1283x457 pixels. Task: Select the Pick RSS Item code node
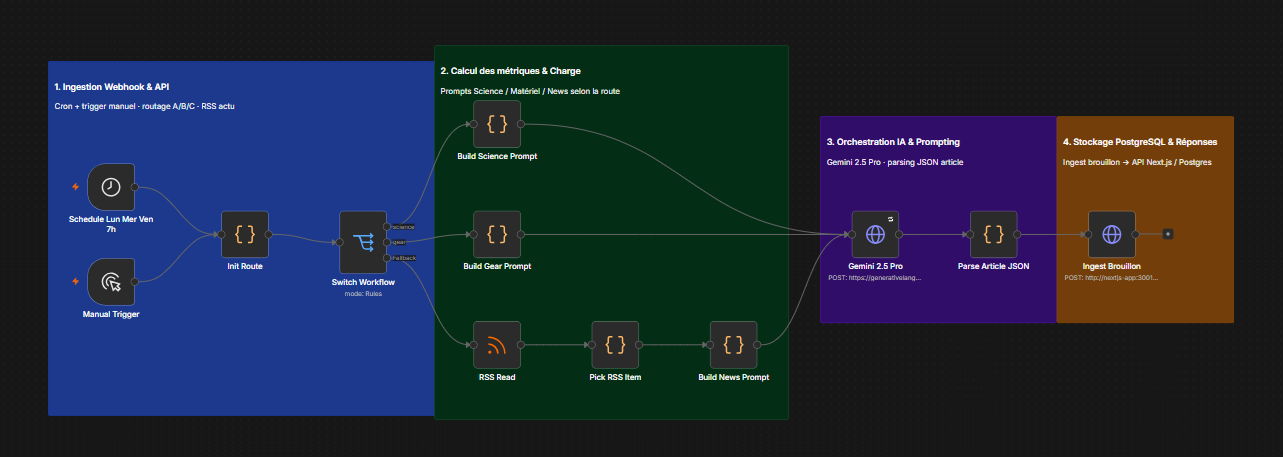[x=615, y=345]
